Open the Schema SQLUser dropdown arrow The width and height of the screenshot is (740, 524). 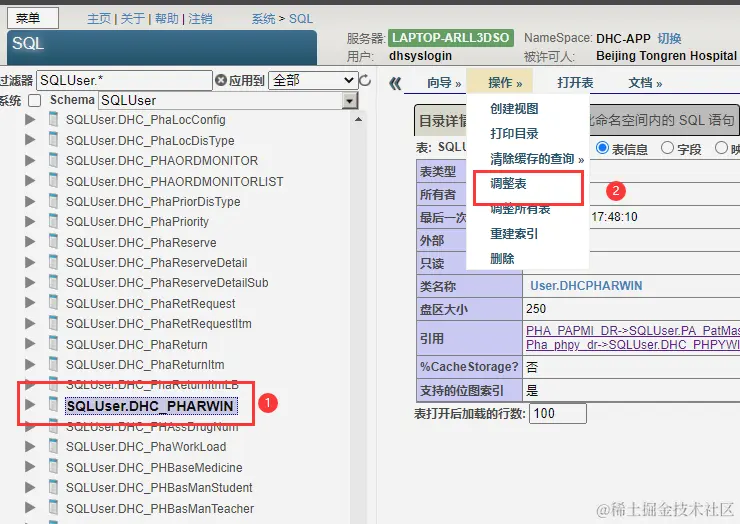[349, 101]
